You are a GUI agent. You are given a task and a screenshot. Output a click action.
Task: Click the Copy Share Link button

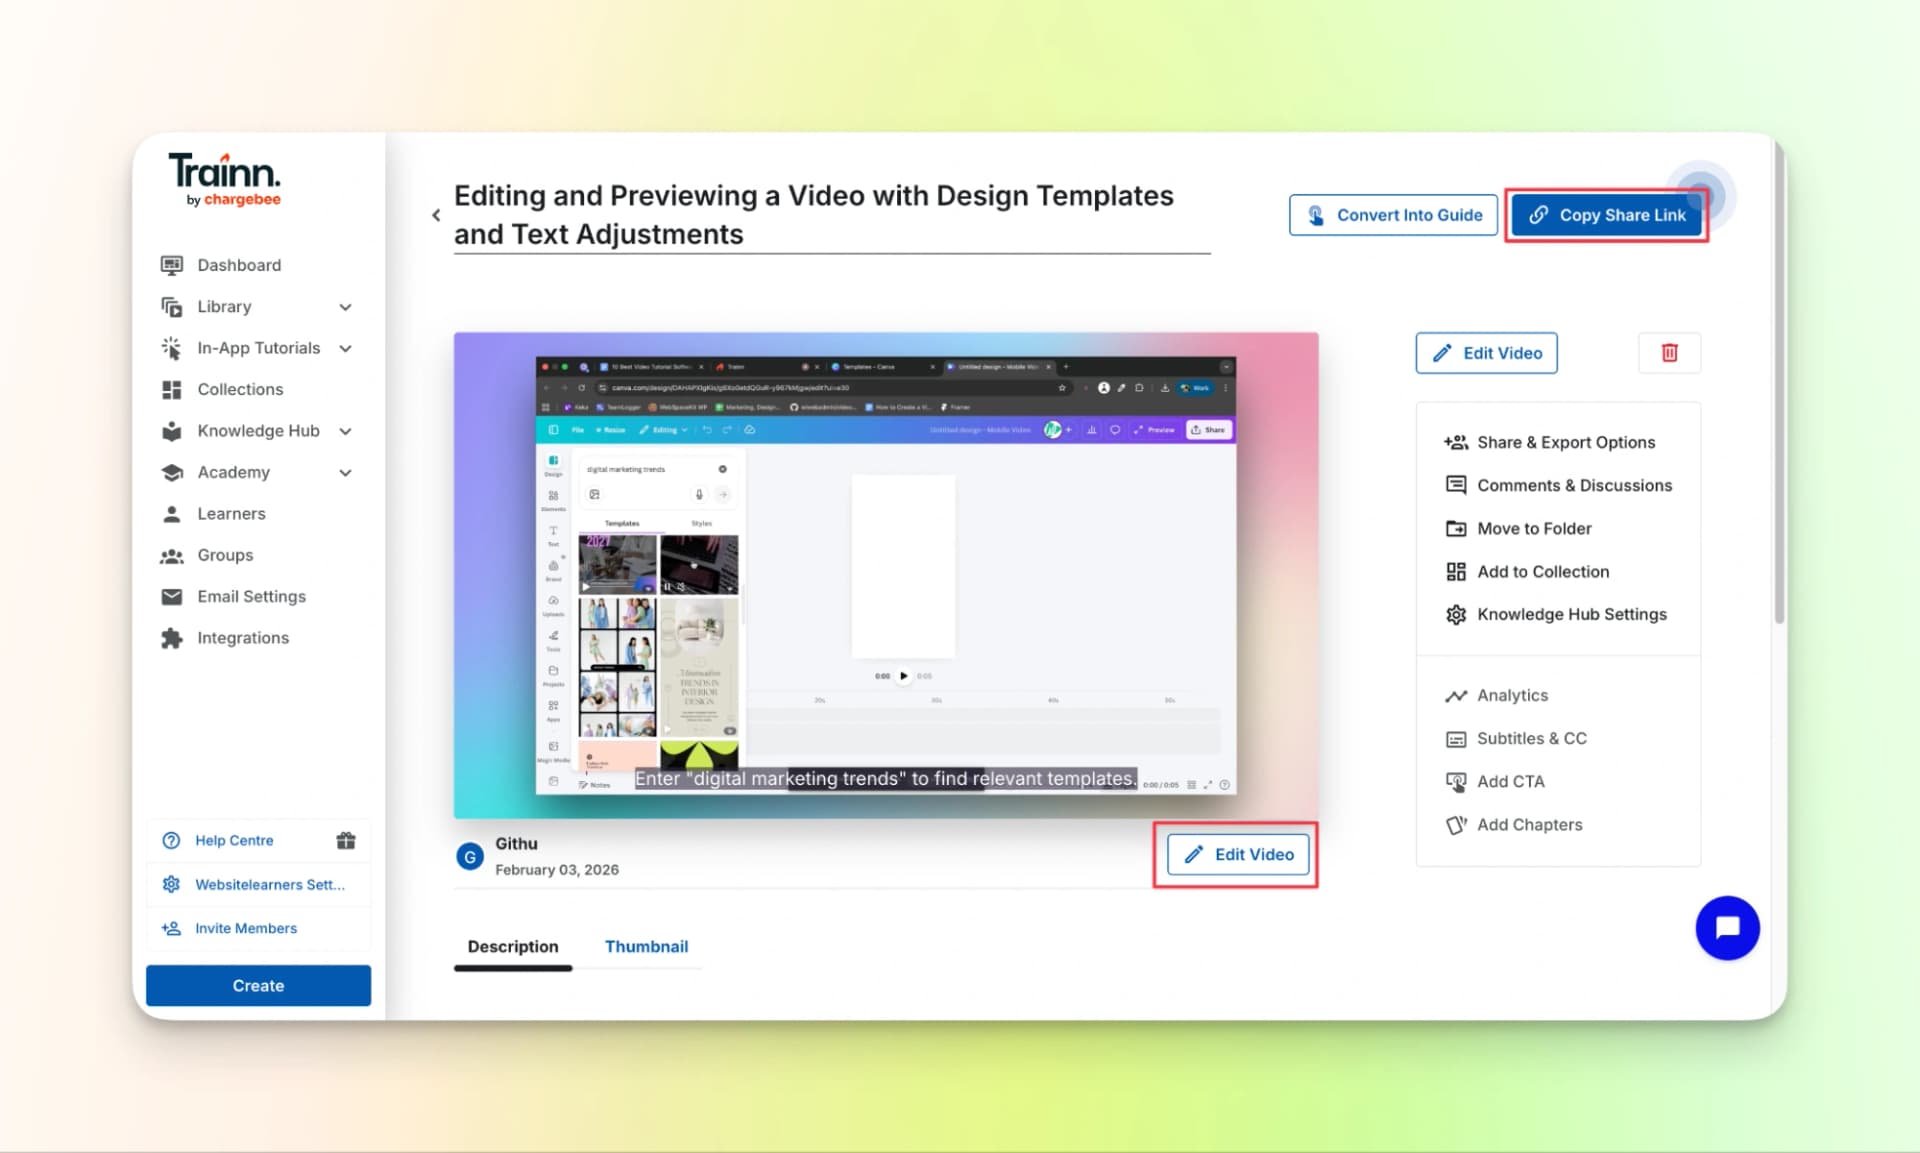click(1606, 215)
